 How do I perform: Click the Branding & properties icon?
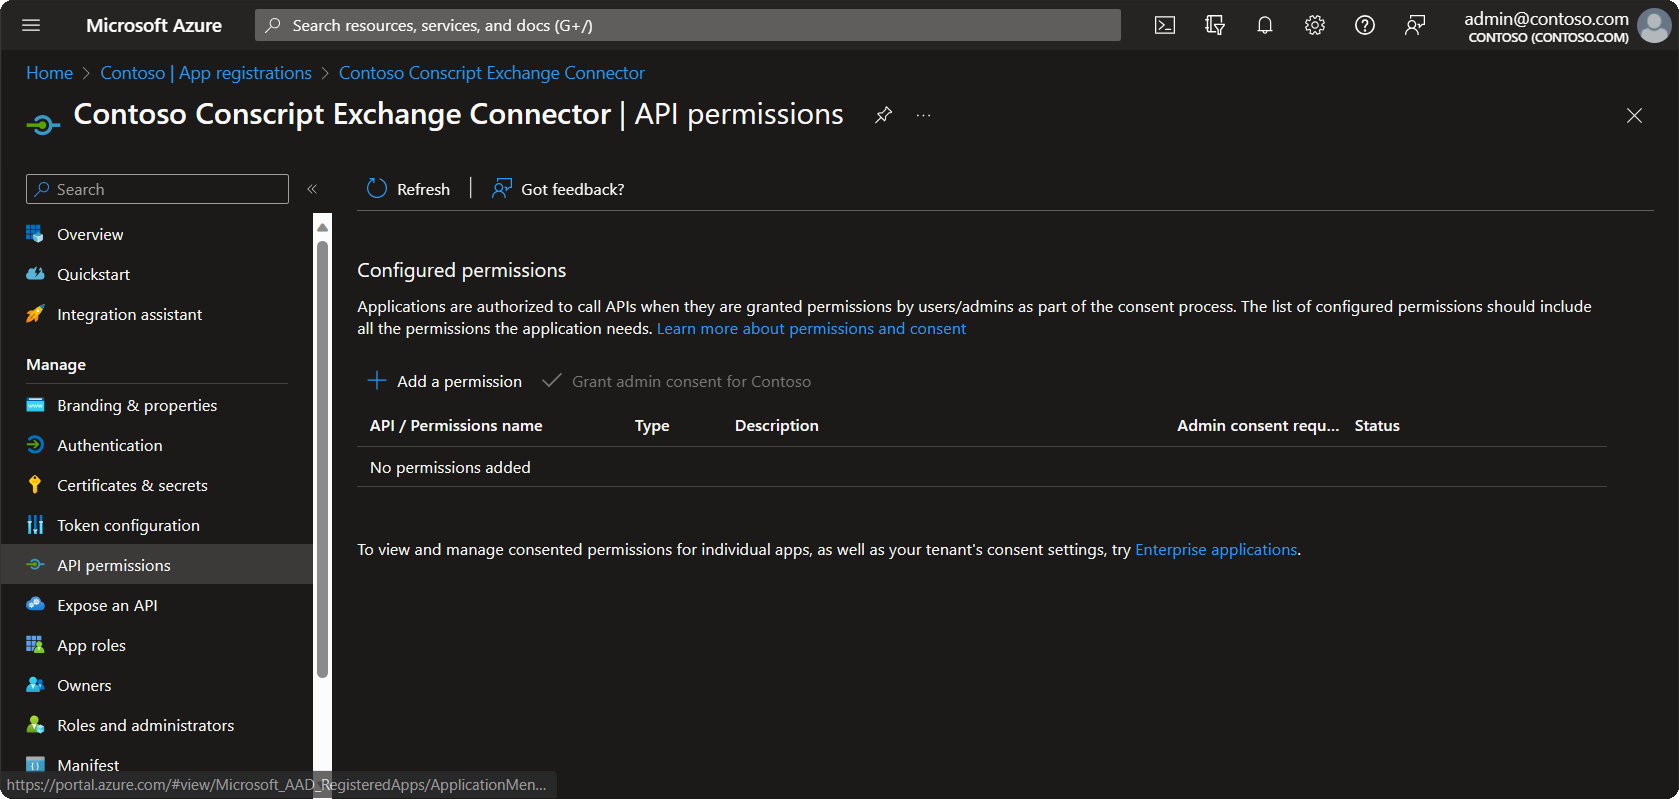(35, 405)
